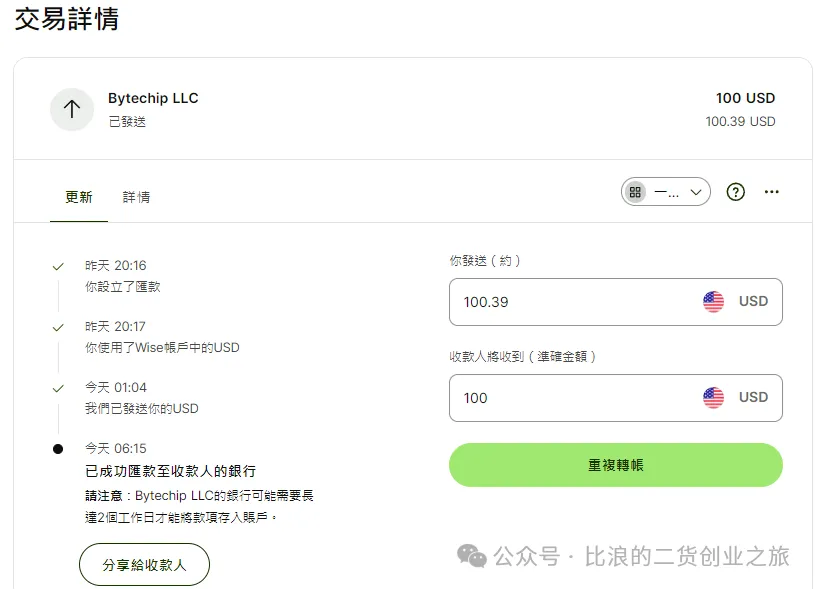Click the 100.39 send amount field

pos(570,302)
